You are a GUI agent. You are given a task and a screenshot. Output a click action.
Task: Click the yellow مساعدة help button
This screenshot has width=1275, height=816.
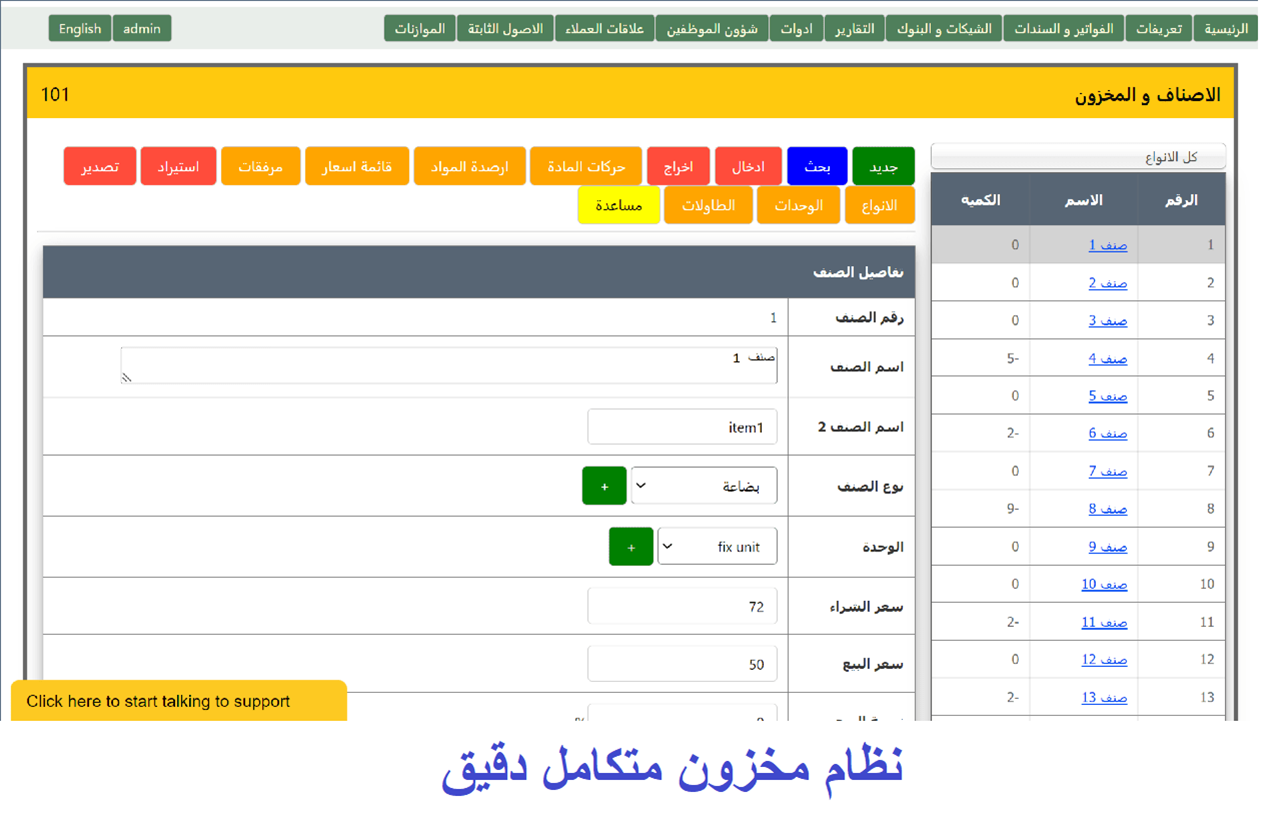pos(618,205)
